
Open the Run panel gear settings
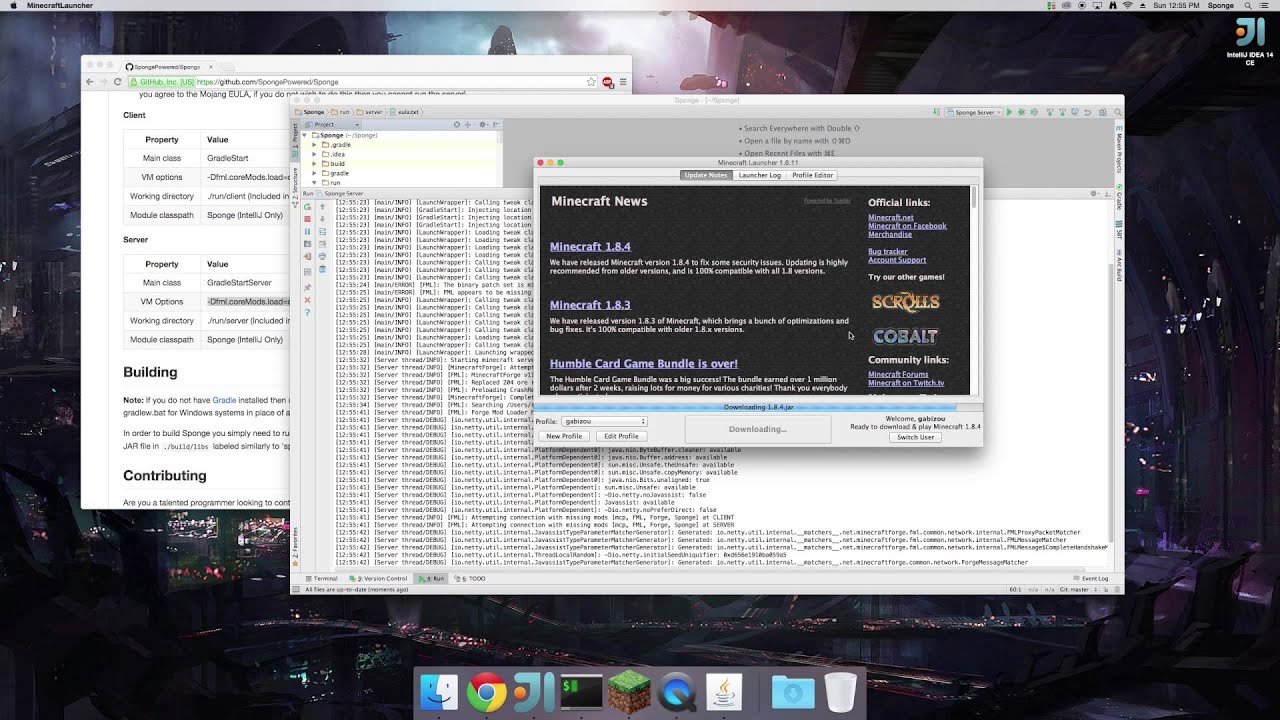click(1094, 193)
